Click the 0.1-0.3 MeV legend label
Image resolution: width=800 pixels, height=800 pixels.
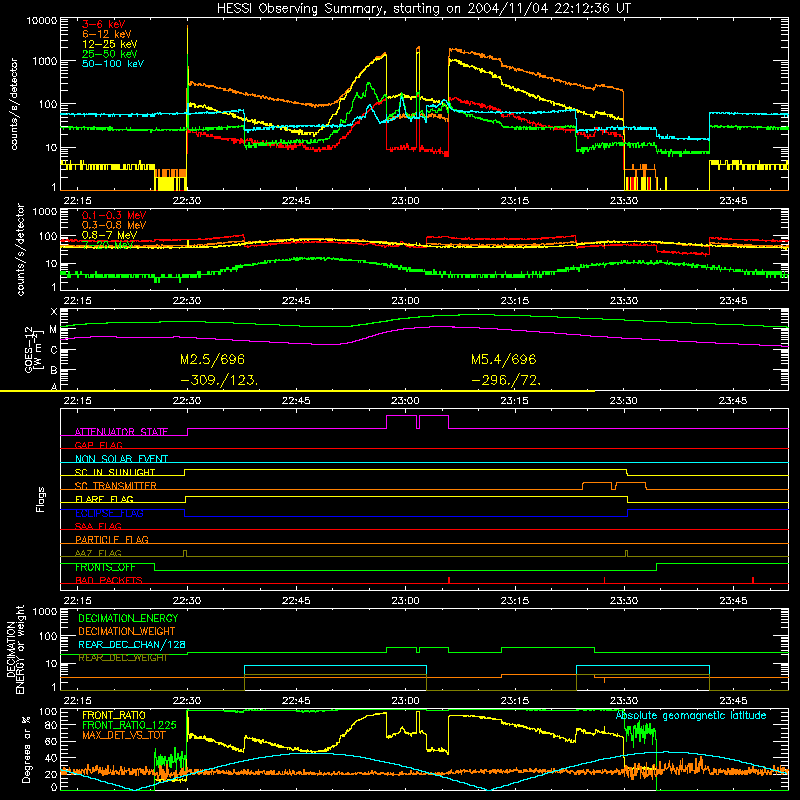[114, 215]
